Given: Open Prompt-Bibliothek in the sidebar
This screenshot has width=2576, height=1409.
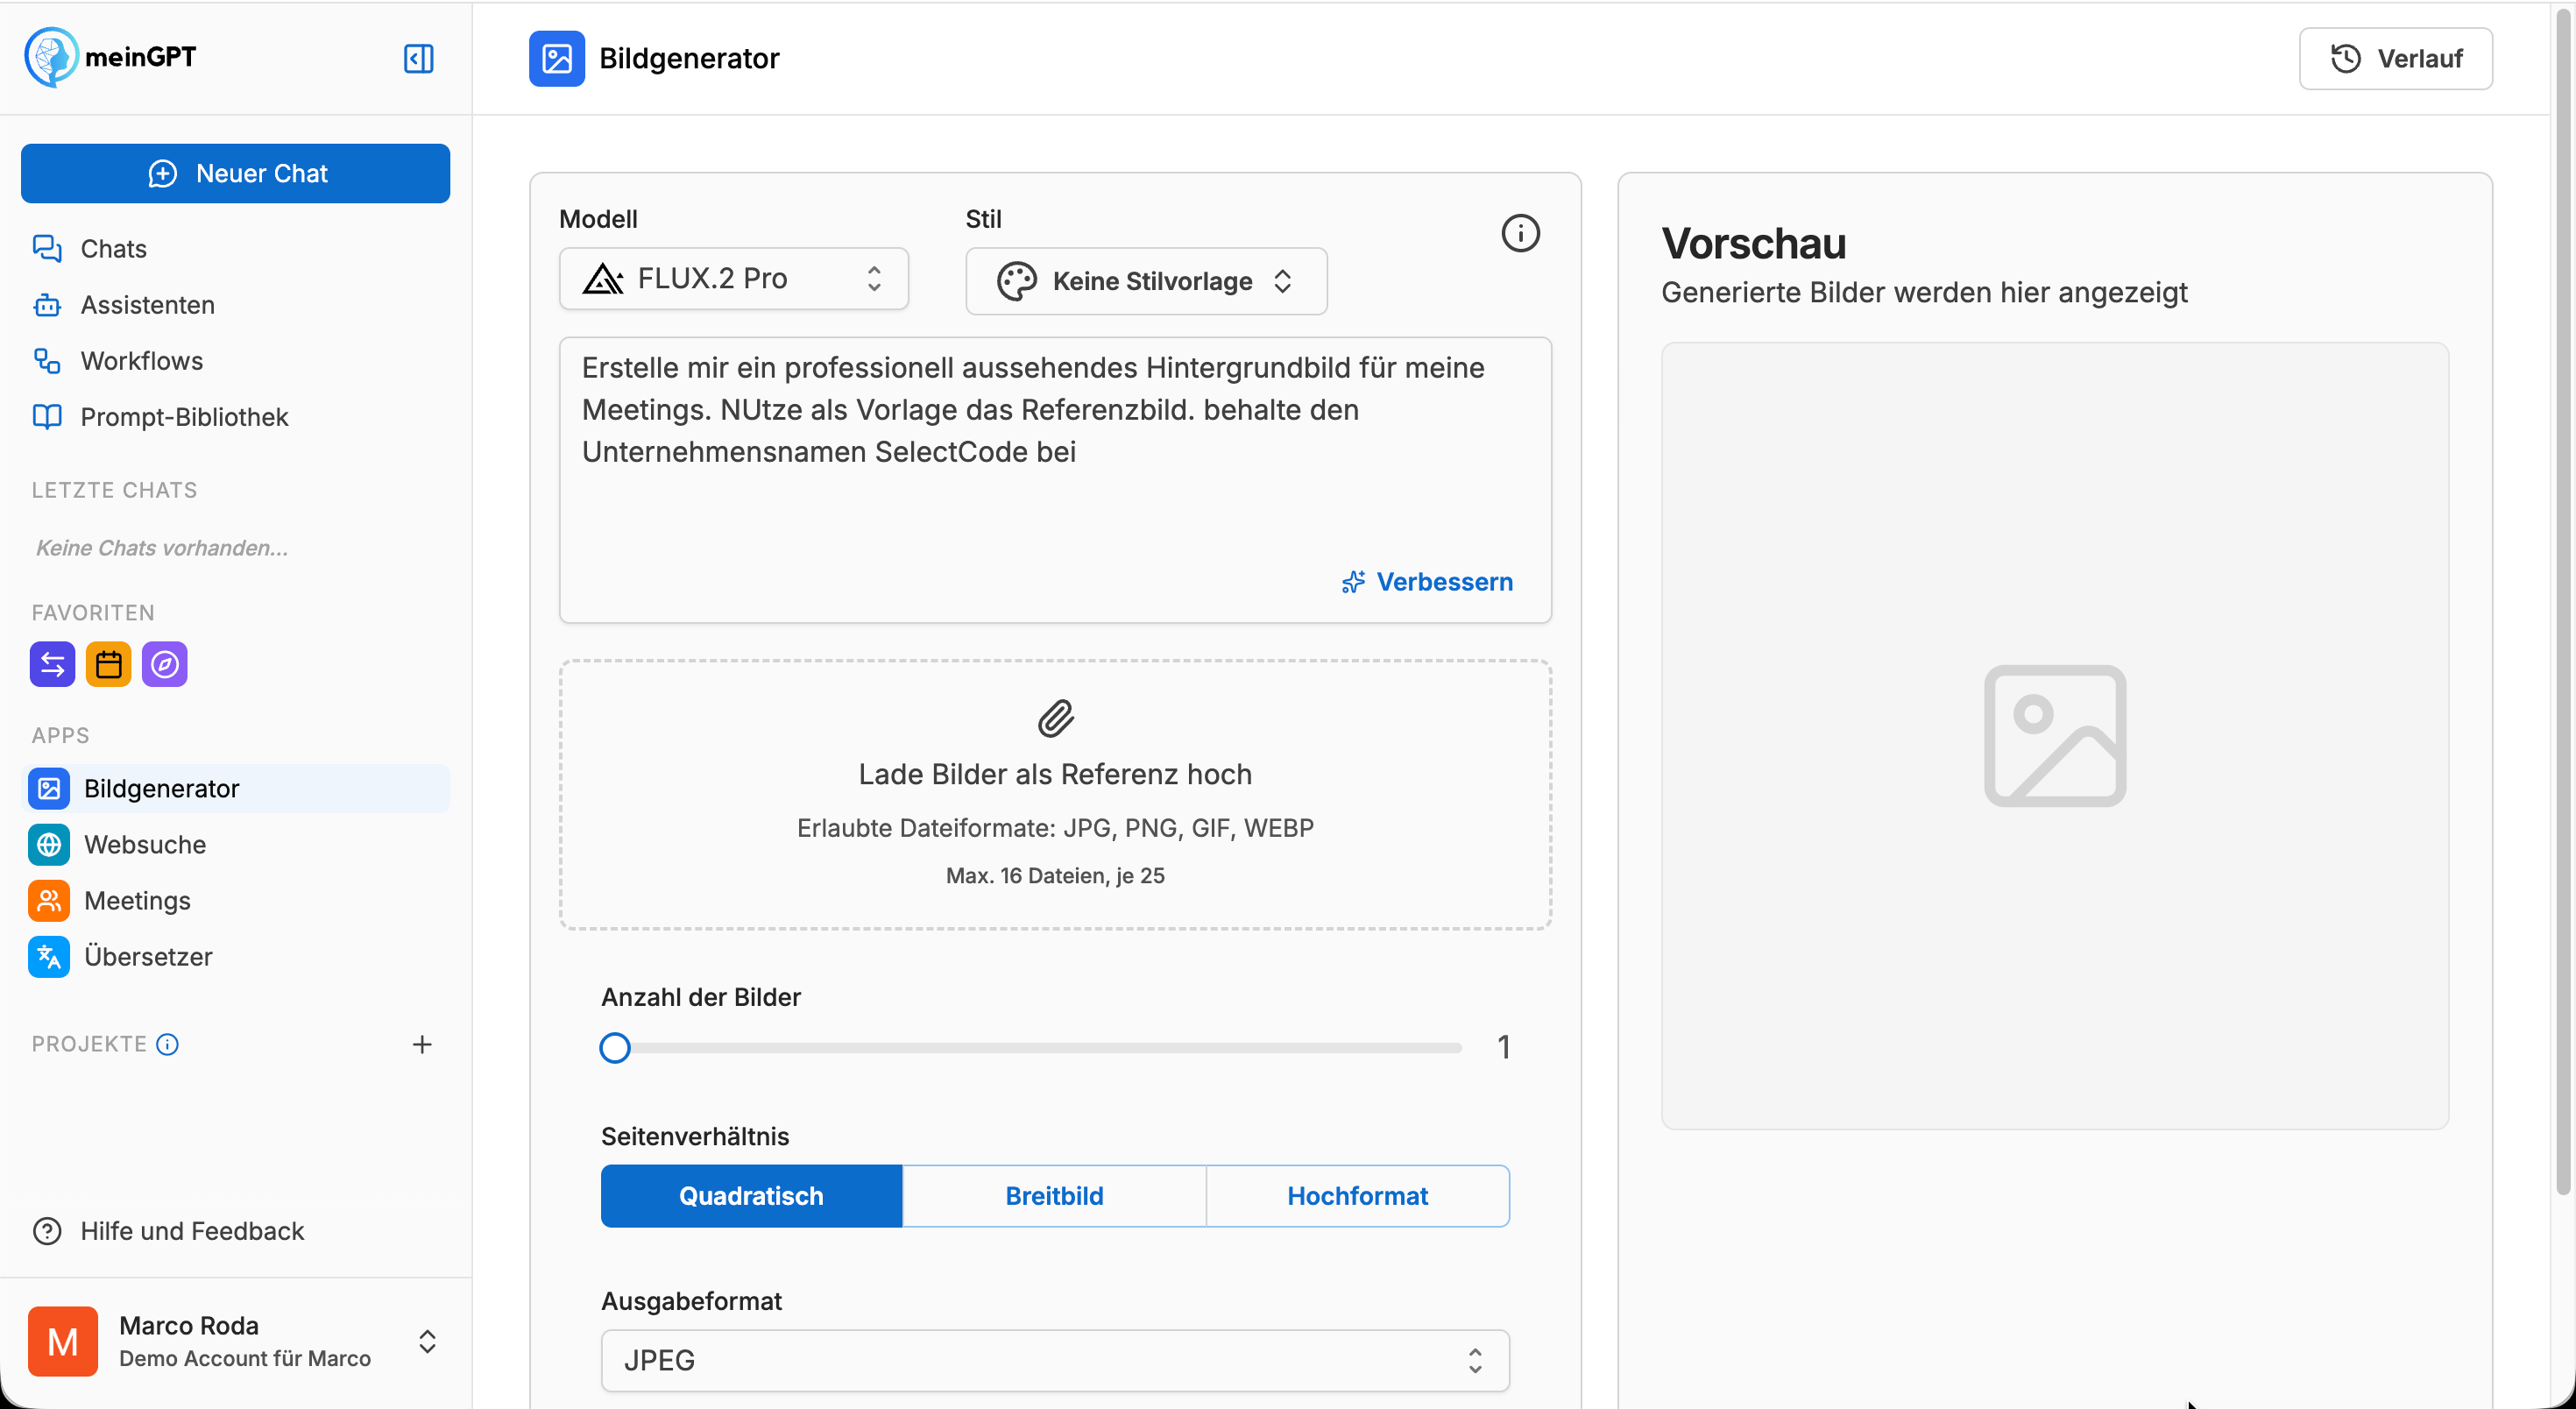Looking at the screenshot, I should point(236,417).
